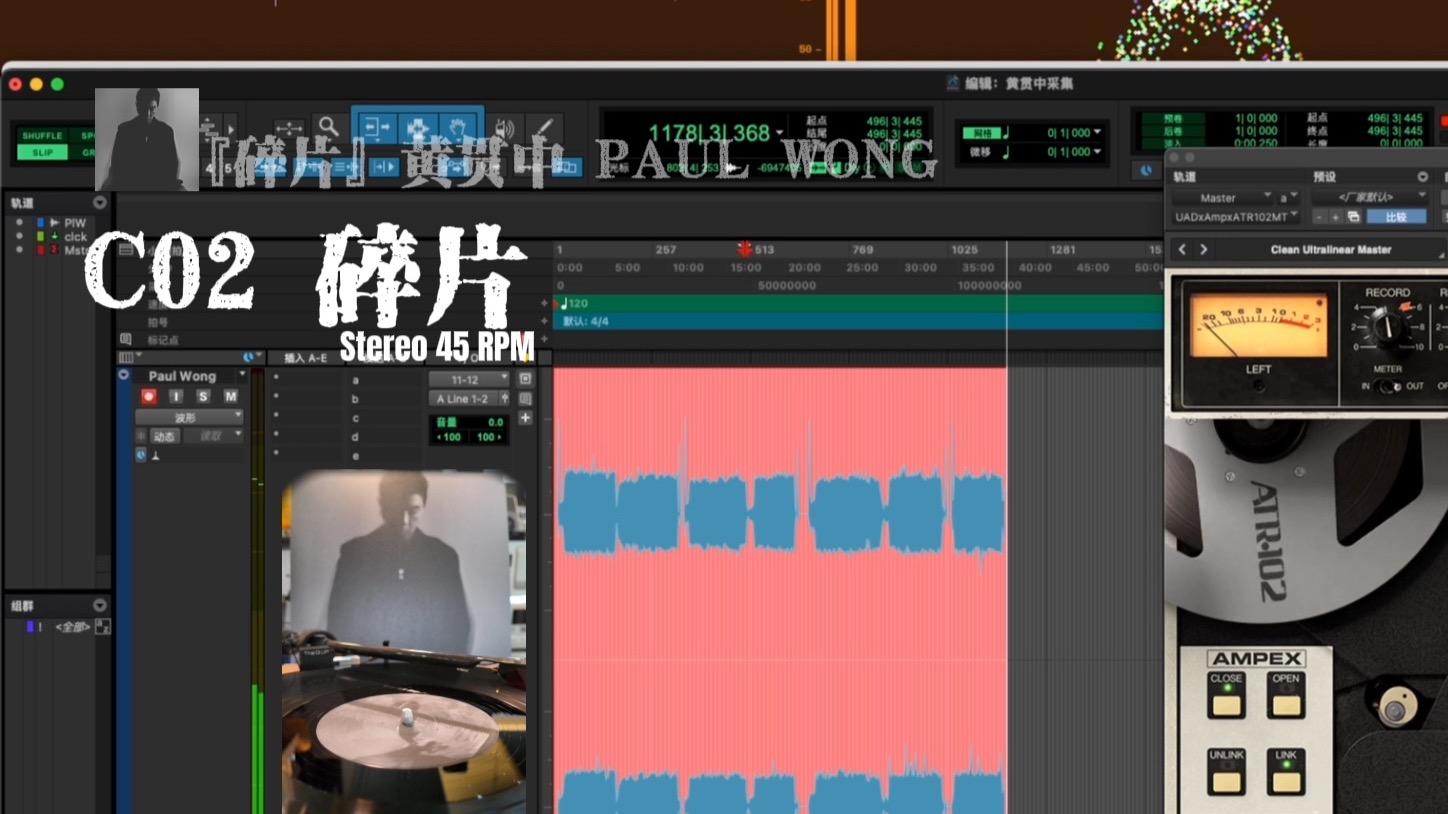Screen dimensions: 1448x814
Task: Toggle visibility dot of clck track in track list
Action: [x=19, y=237]
